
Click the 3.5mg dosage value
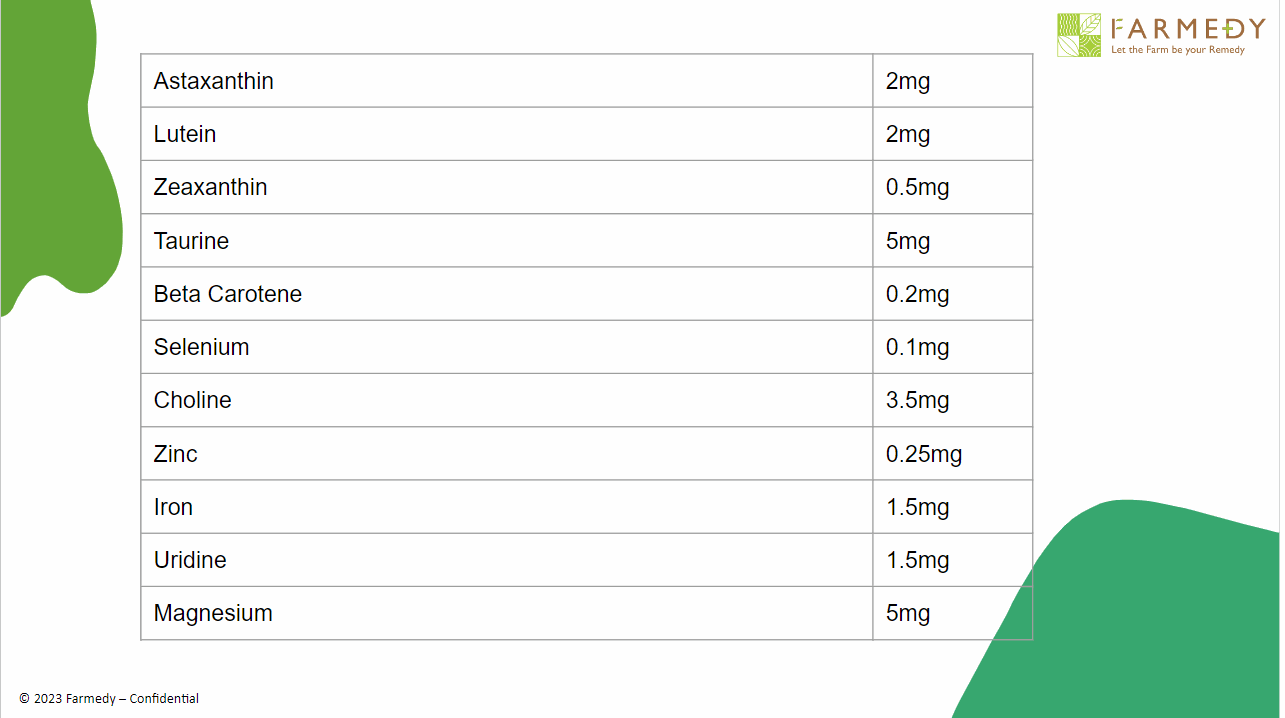click(918, 400)
